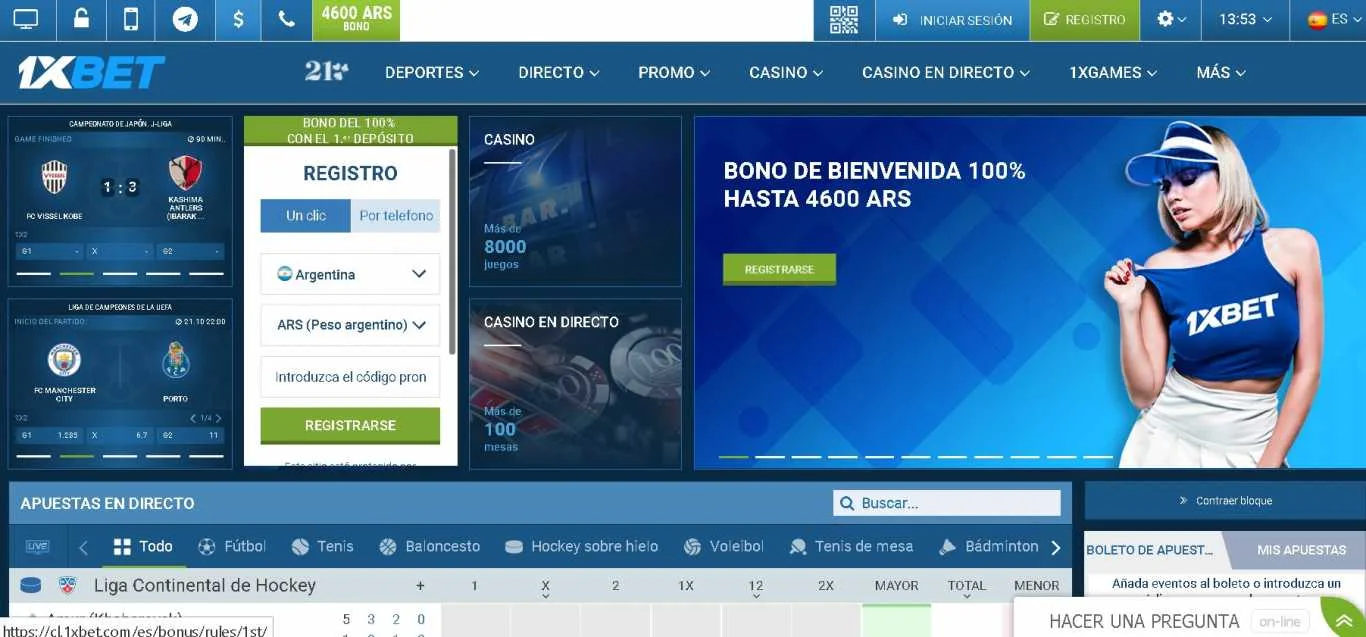Image resolution: width=1366 pixels, height=637 pixels.
Task: Open the 4600 ARS bono offer
Action: [x=357, y=19]
